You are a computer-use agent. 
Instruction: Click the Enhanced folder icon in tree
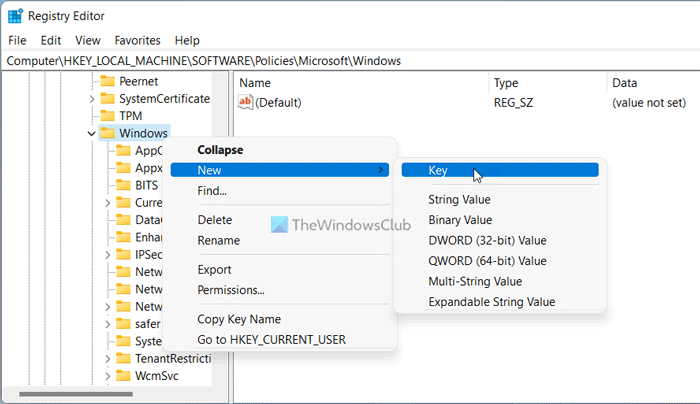point(123,237)
